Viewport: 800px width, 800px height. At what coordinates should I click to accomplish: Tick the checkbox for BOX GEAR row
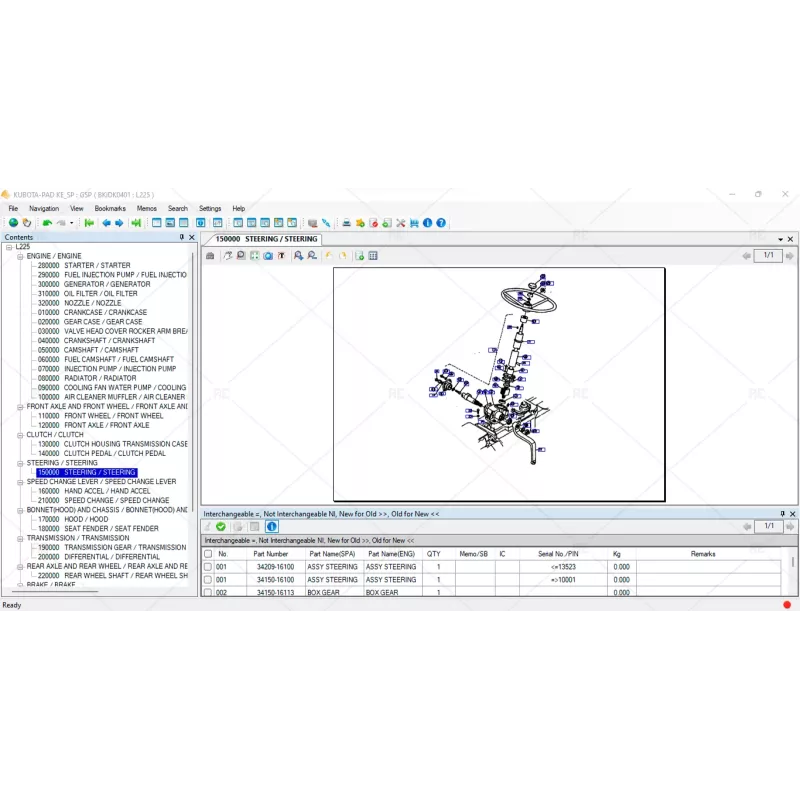(208, 593)
